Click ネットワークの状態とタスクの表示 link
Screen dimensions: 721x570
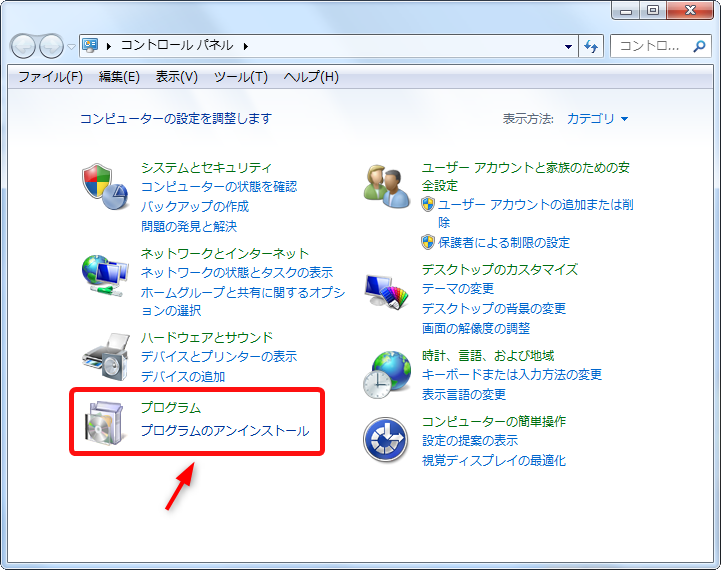(x=237, y=273)
